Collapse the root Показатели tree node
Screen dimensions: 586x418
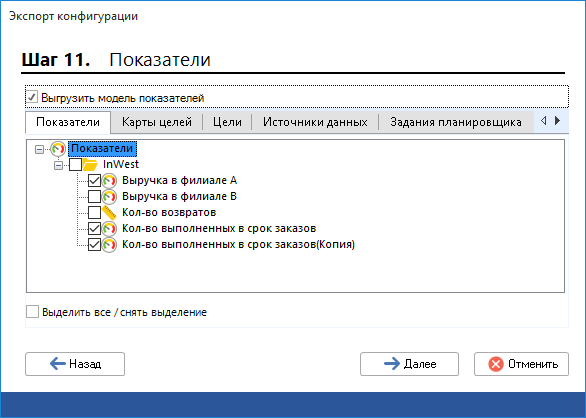(39, 149)
